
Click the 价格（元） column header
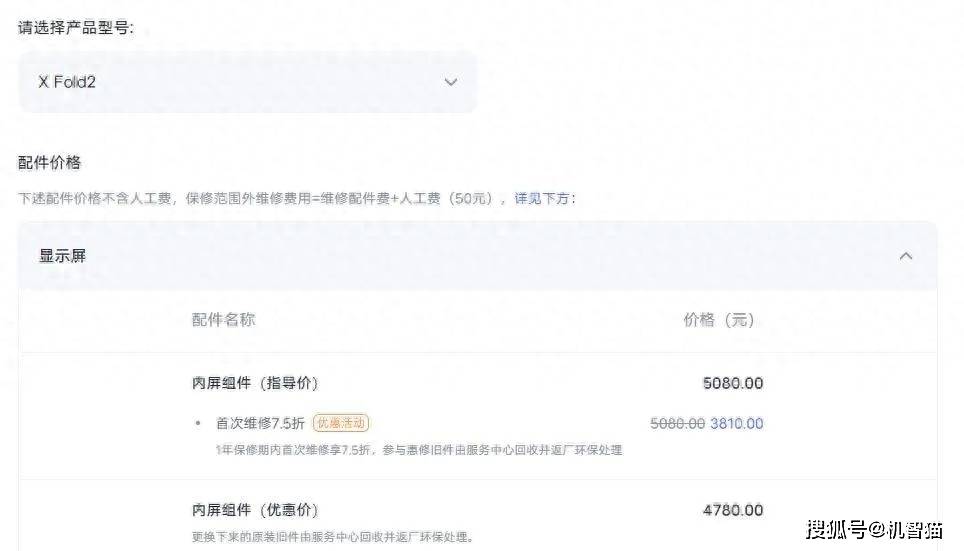click(719, 320)
